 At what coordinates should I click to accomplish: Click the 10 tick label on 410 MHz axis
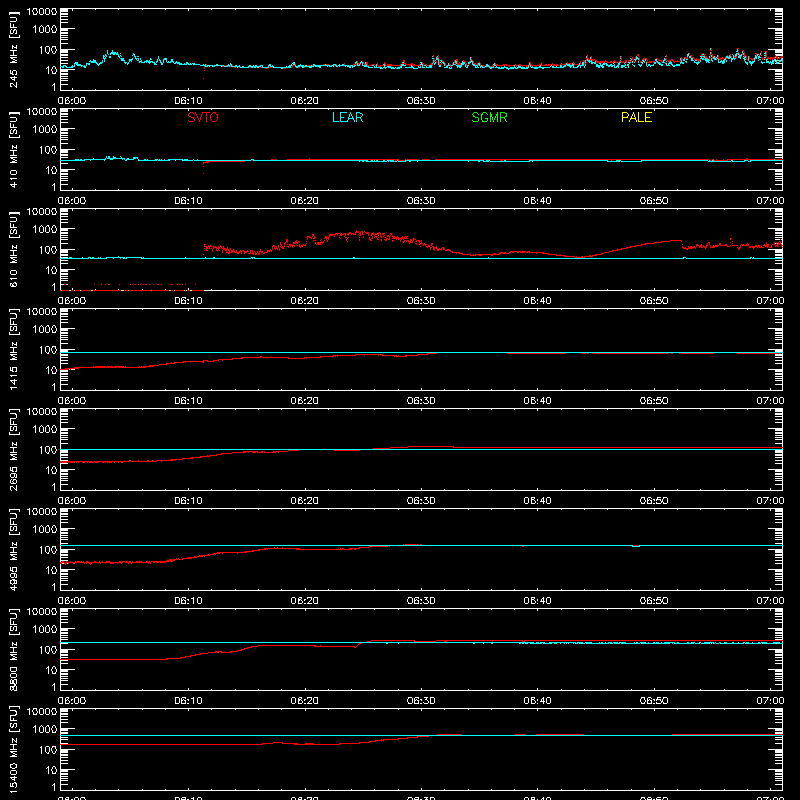coord(51,170)
